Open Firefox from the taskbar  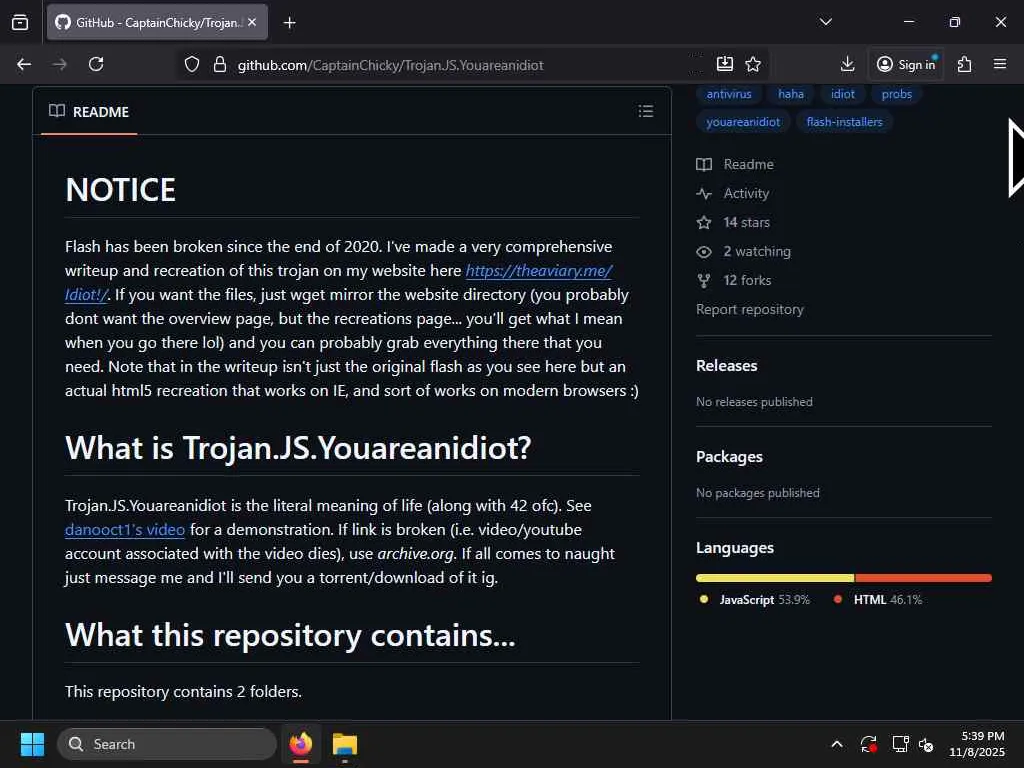point(301,744)
